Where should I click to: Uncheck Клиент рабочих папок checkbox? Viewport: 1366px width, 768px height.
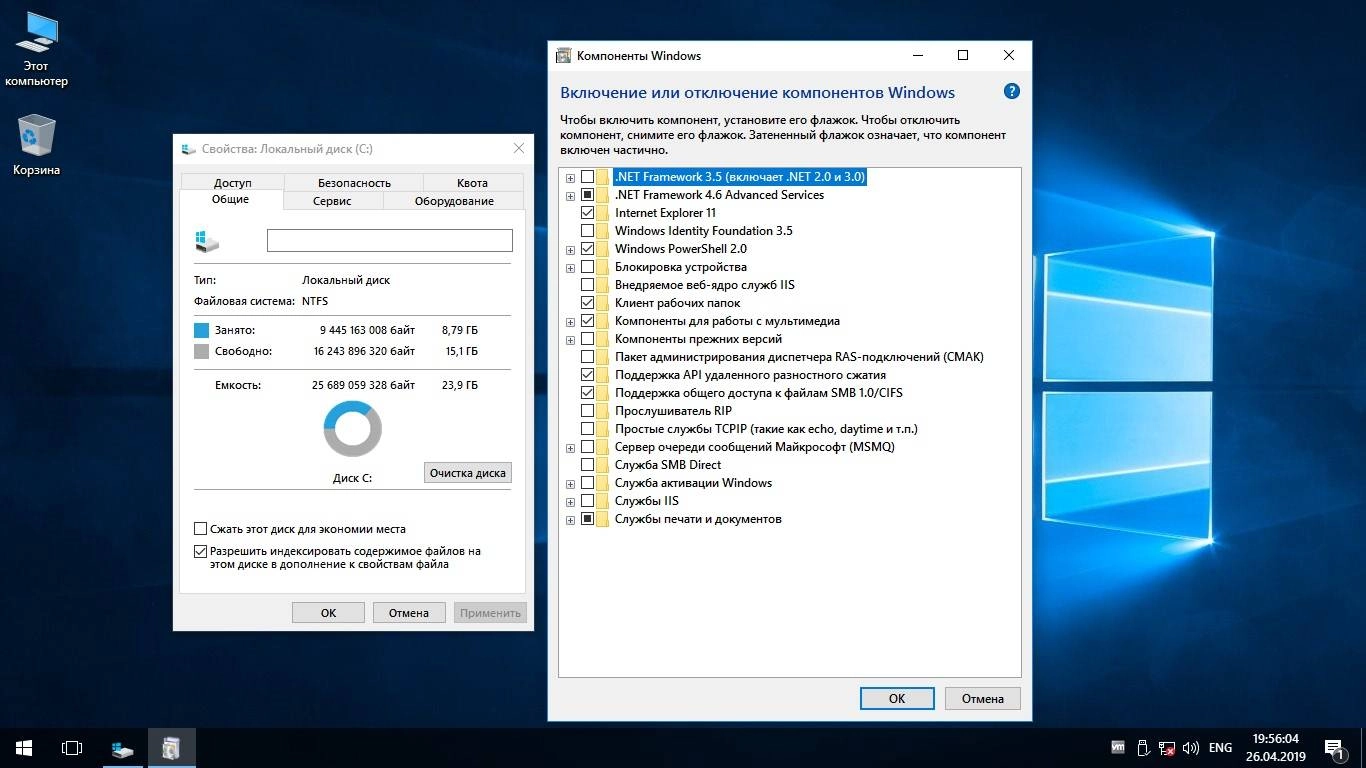pos(587,303)
